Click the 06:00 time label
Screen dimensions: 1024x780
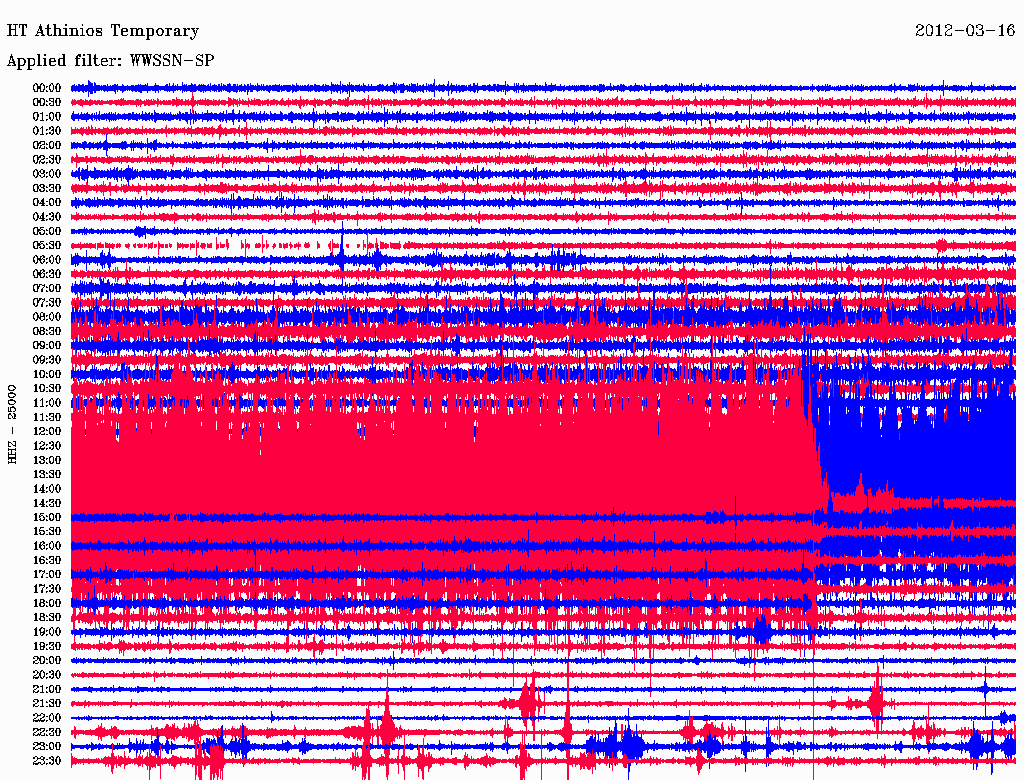click(x=47, y=259)
